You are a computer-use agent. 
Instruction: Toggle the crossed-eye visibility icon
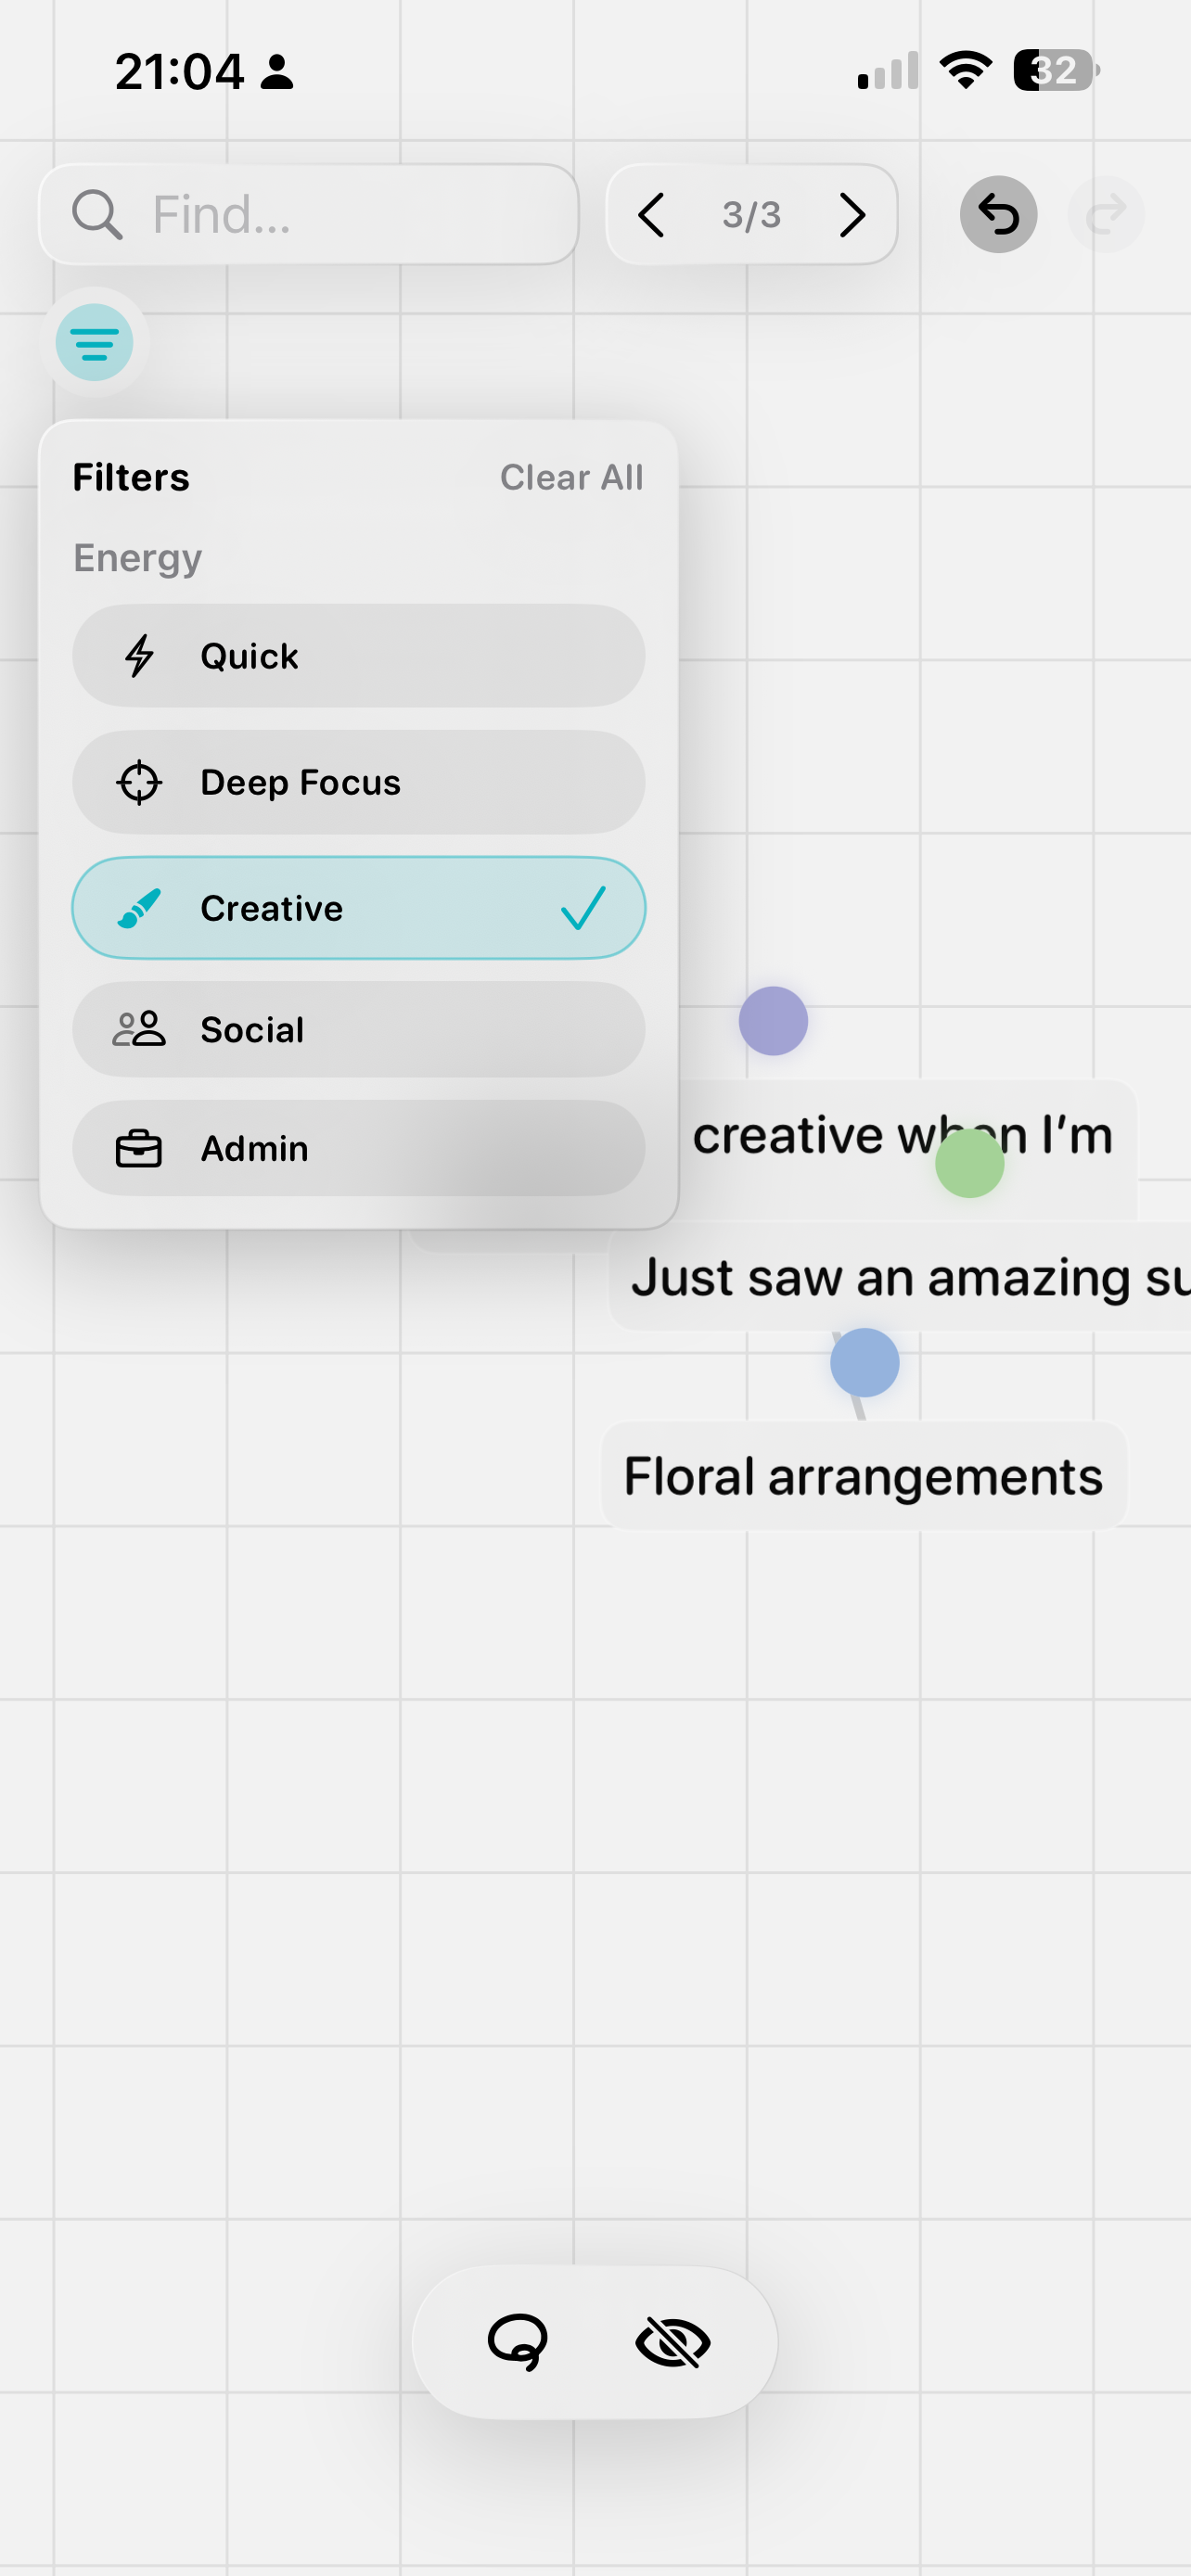click(x=673, y=2342)
